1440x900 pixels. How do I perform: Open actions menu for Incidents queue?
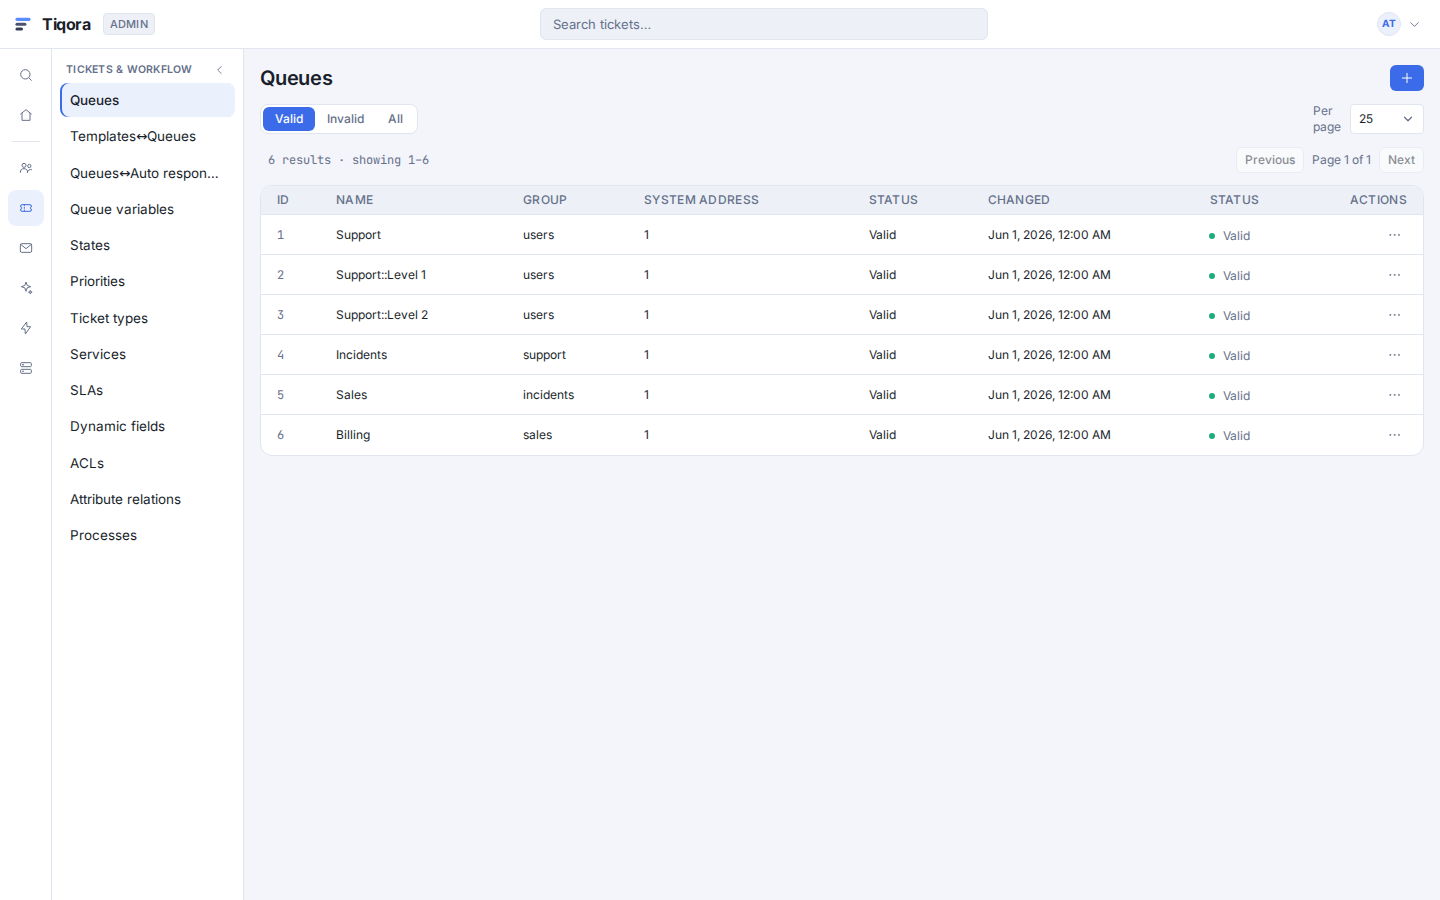tap(1394, 355)
